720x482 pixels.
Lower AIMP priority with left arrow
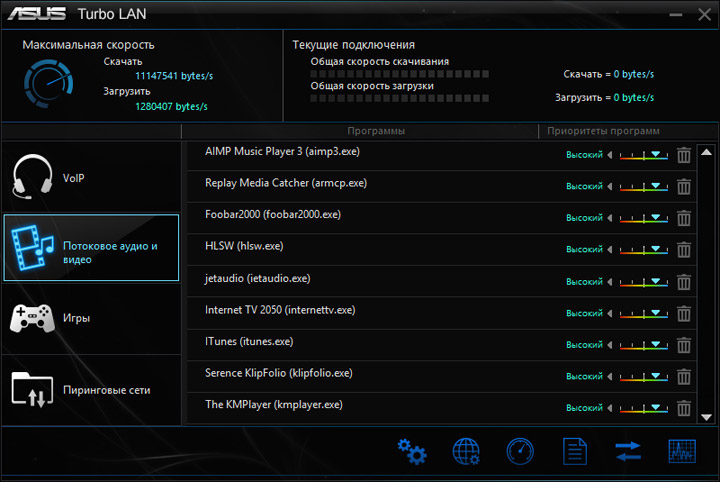pyautogui.click(x=610, y=155)
